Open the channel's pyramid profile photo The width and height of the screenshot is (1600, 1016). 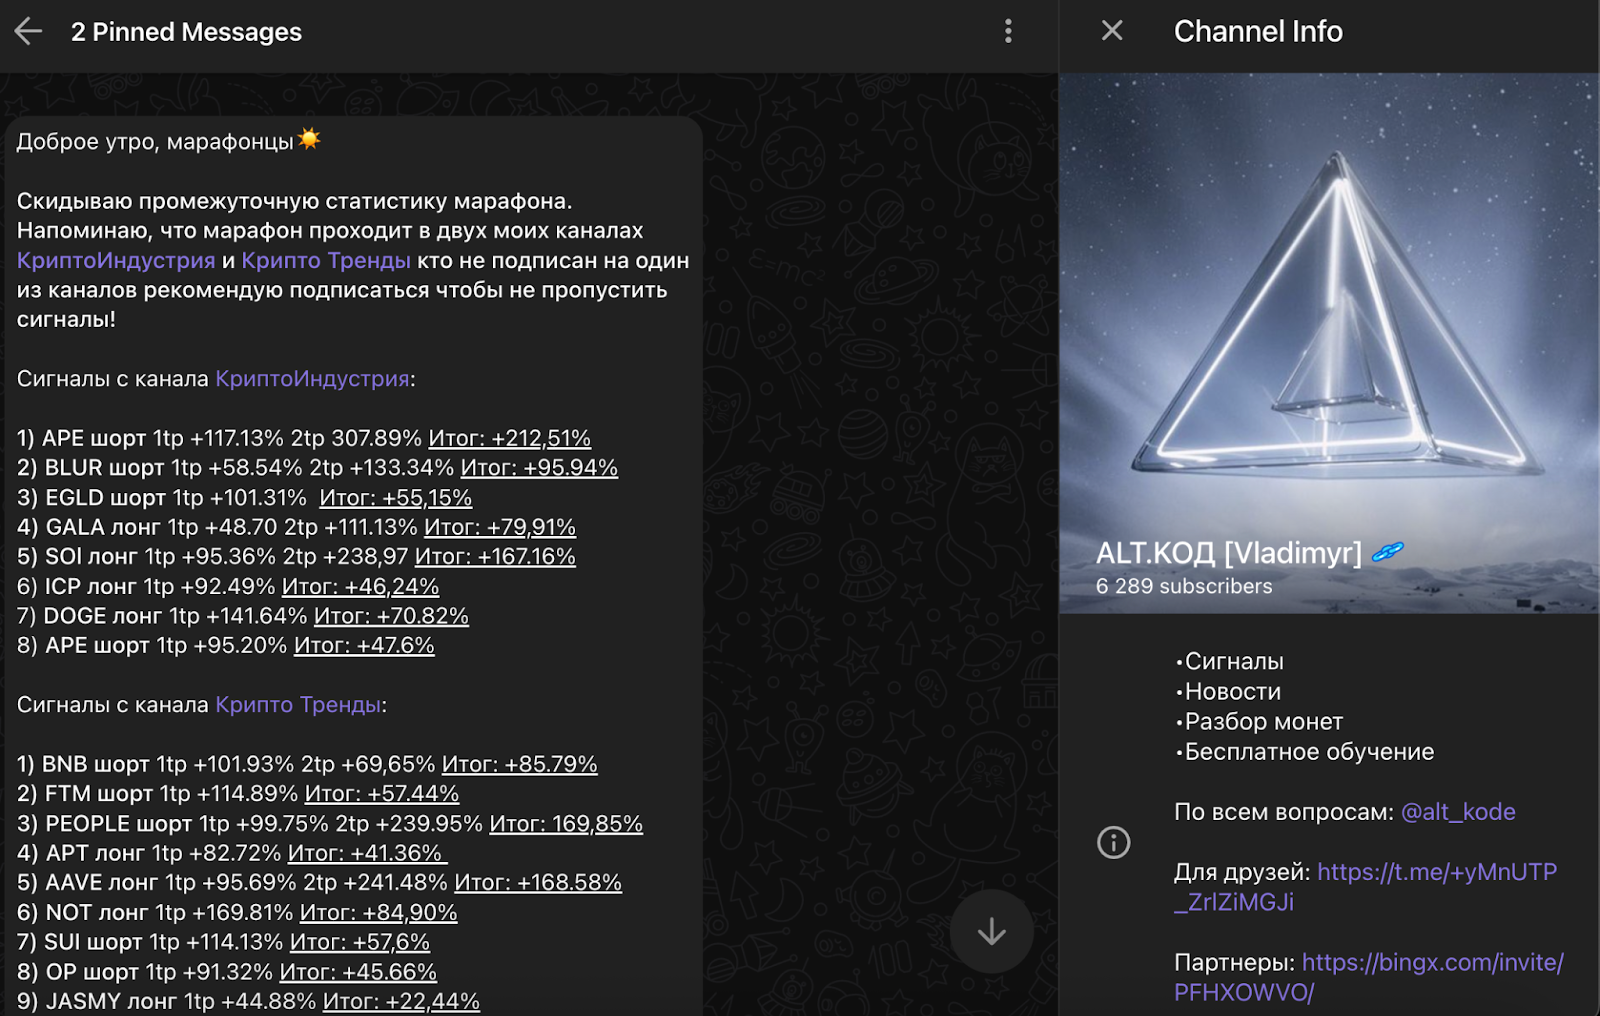point(1330,343)
